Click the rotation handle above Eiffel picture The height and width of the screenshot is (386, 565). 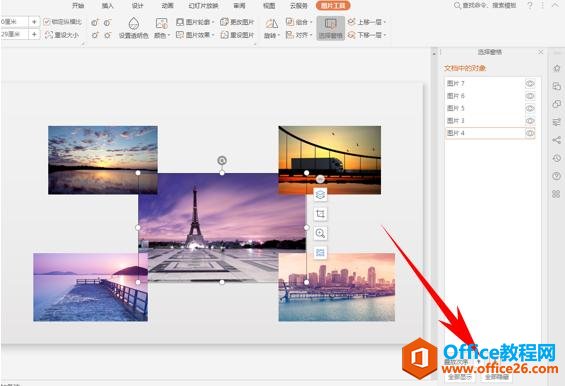[x=222, y=160]
